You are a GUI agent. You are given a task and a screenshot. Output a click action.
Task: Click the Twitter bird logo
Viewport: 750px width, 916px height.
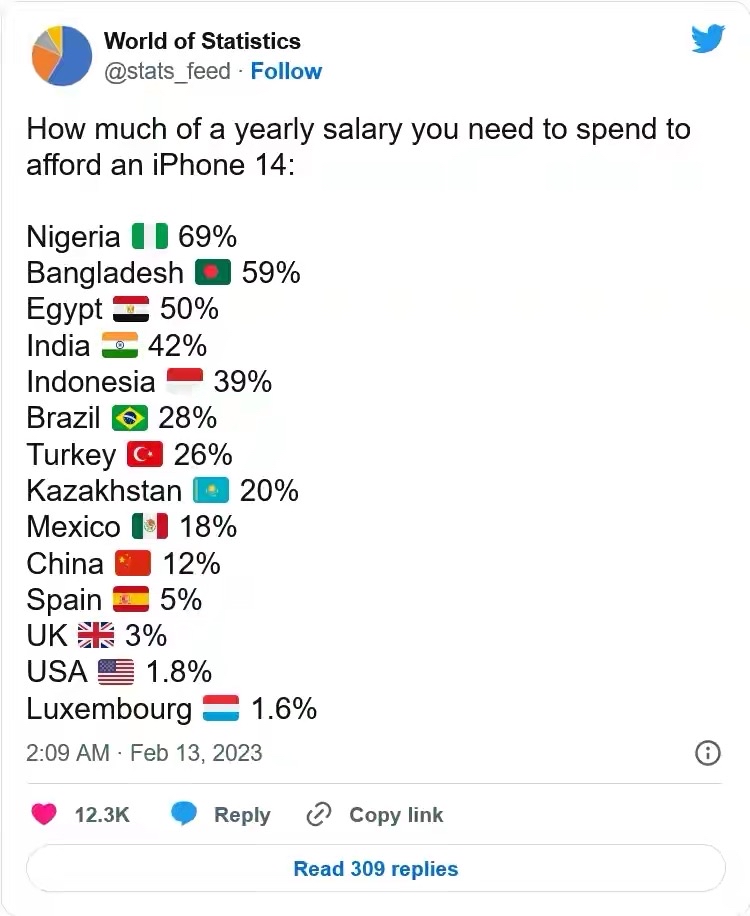[x=707, y=39]
